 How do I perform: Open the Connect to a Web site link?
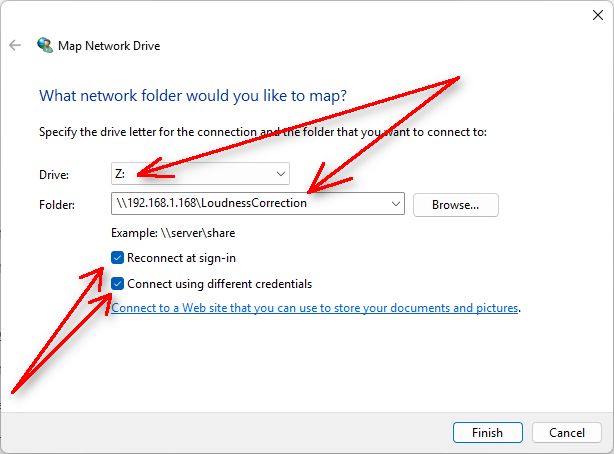[315, 308]
